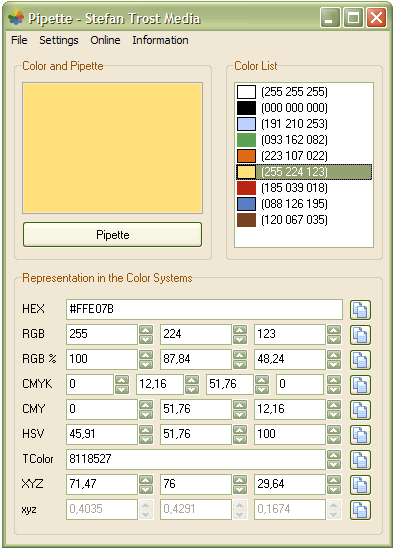Copy the HEX value to clipboard
This screenshot has width=395, height=550.
pos(360,310)
